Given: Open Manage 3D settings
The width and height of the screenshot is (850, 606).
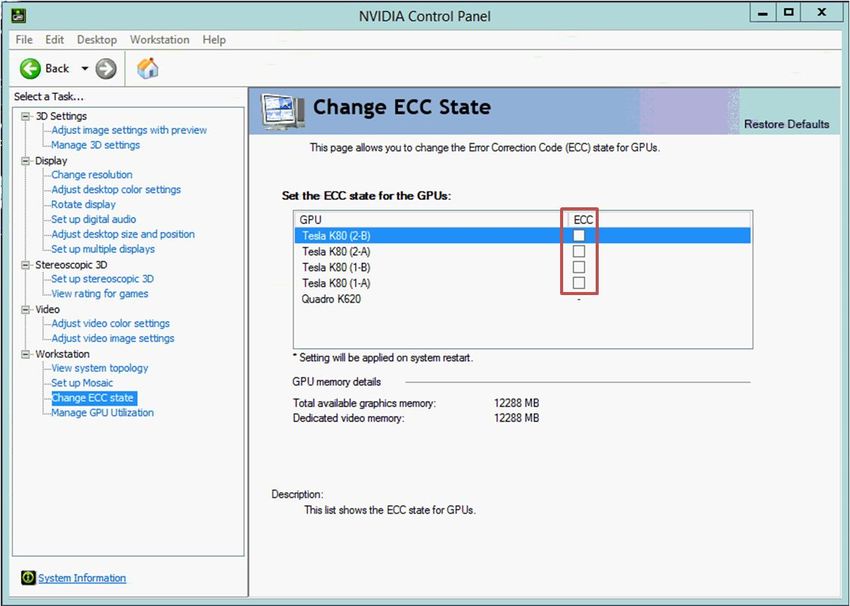Looking at the screenshot, I should tap(95, 145).
